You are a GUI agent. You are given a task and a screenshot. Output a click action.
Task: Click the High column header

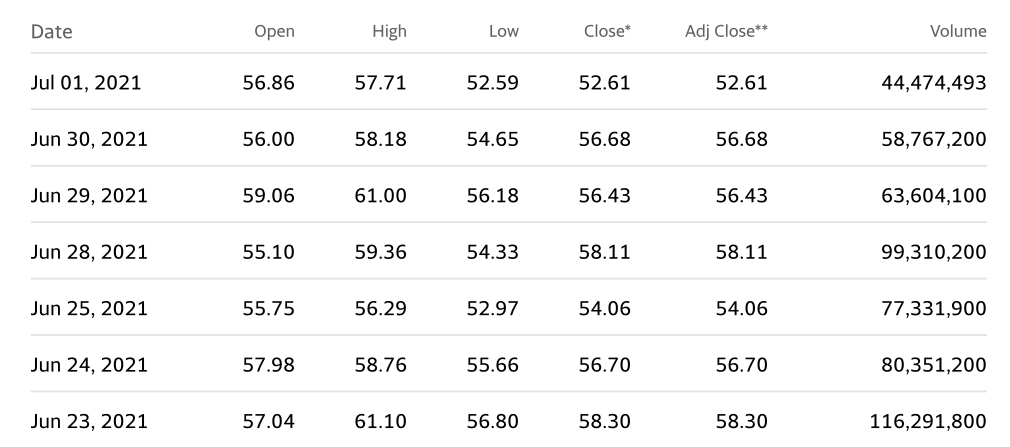coord(389,32)
